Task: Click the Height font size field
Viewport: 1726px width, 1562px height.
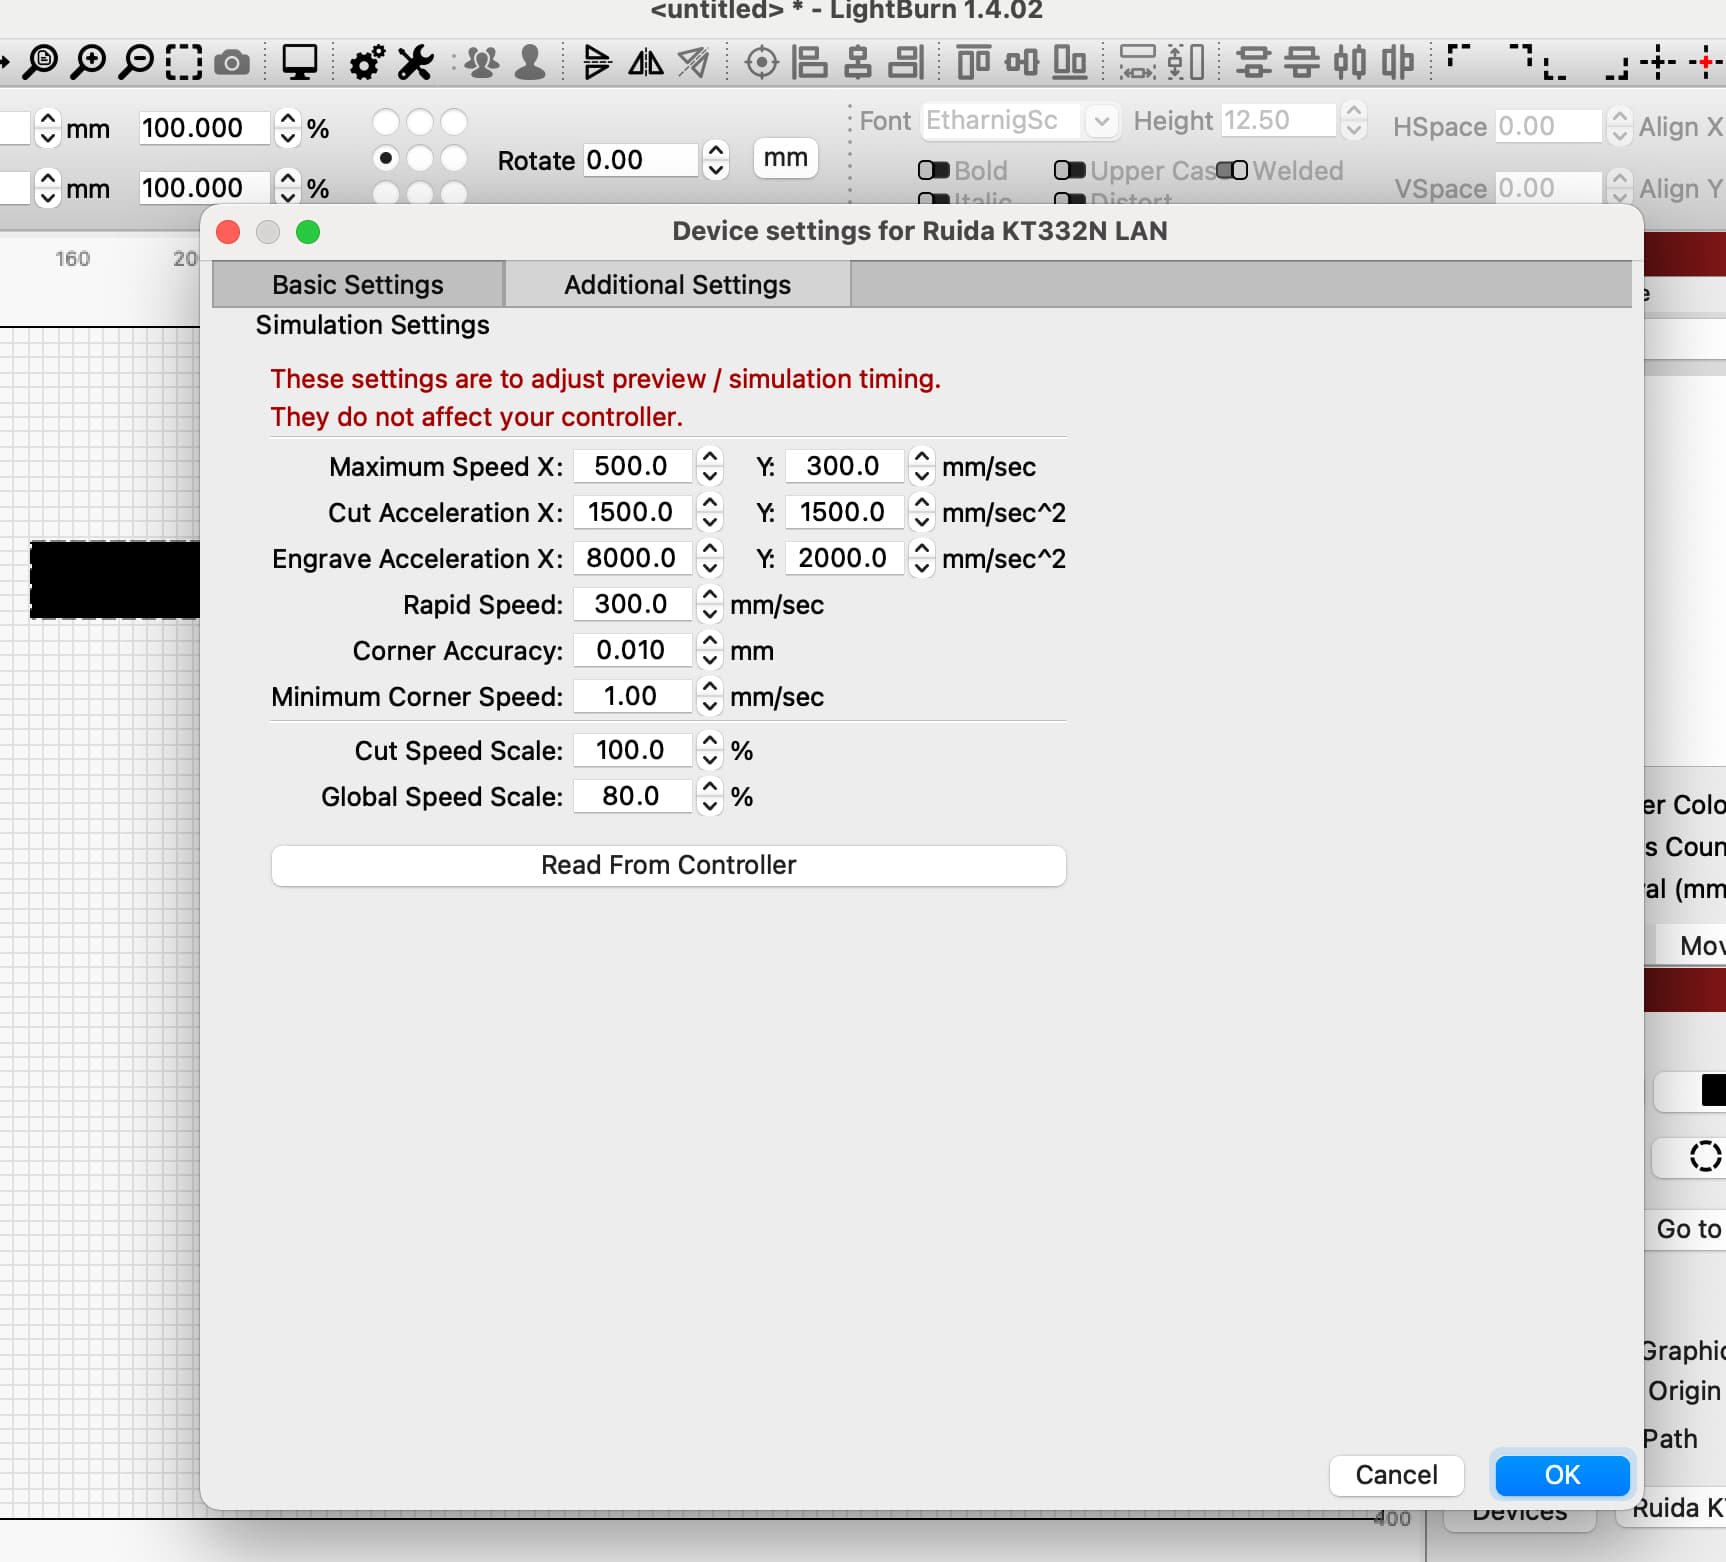Action: (1278, 120)
